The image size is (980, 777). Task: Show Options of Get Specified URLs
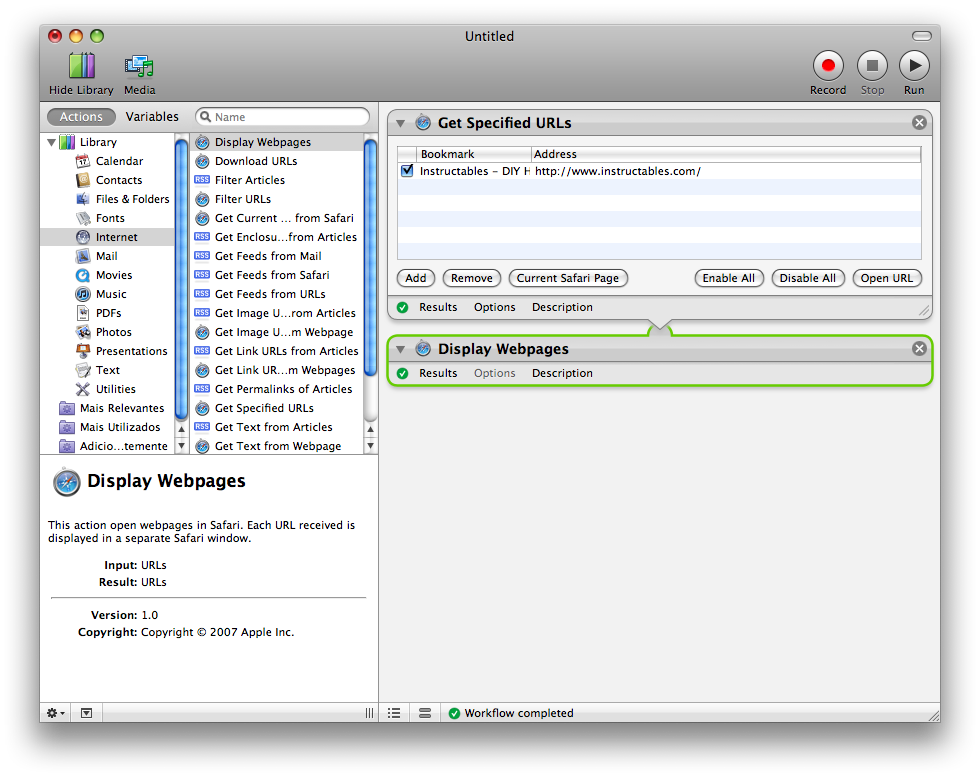pos(494,308)
